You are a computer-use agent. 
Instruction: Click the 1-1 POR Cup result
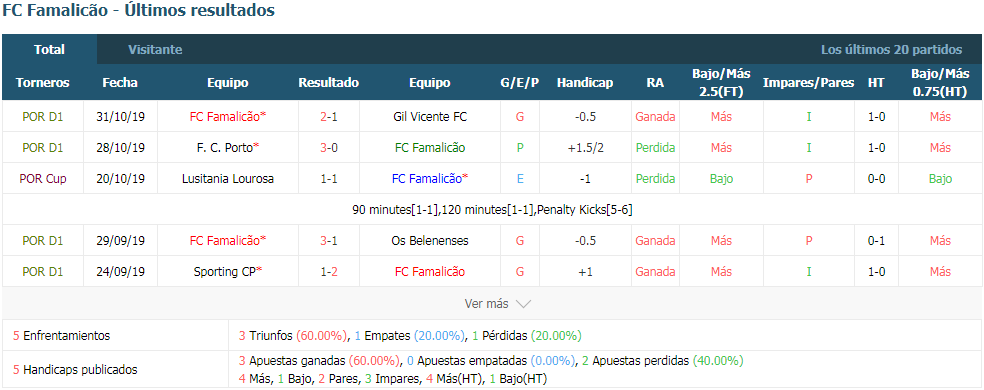coord(329,179)
